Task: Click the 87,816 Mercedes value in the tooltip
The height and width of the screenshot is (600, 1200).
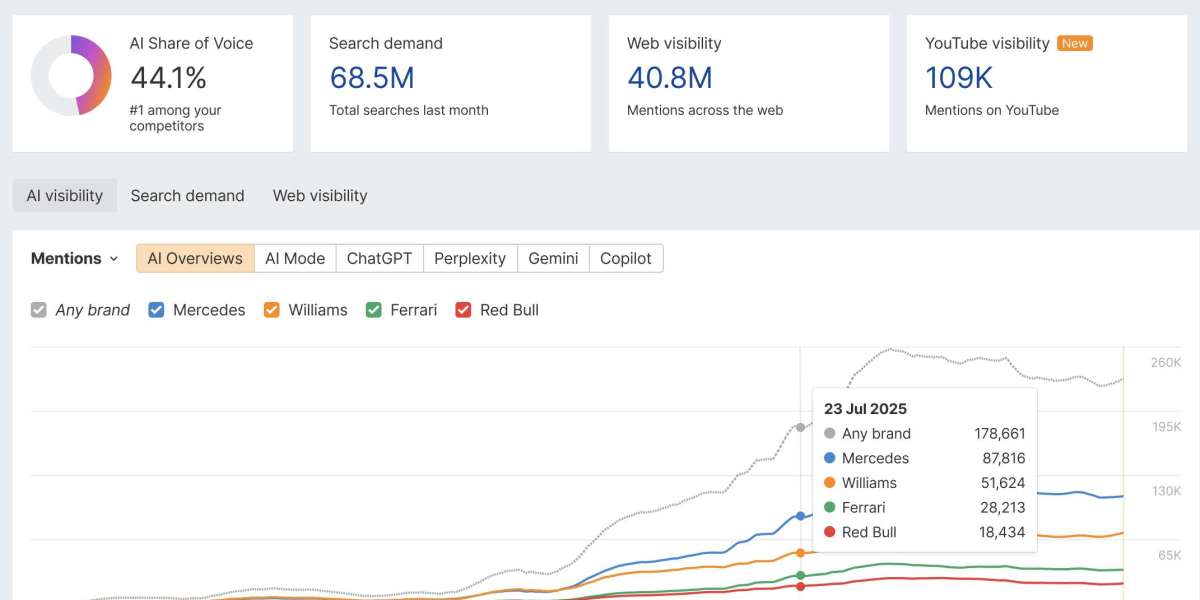Action: (x=1004, y=459)
